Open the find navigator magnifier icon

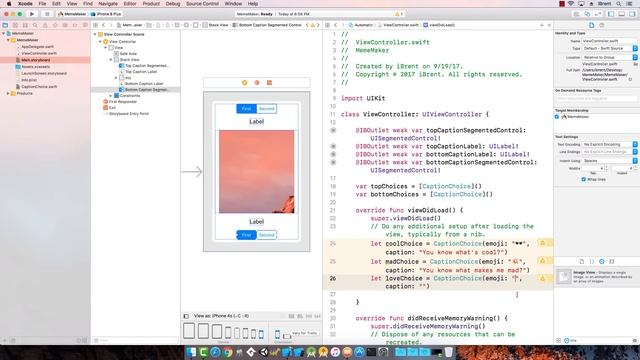coord(35,25)
